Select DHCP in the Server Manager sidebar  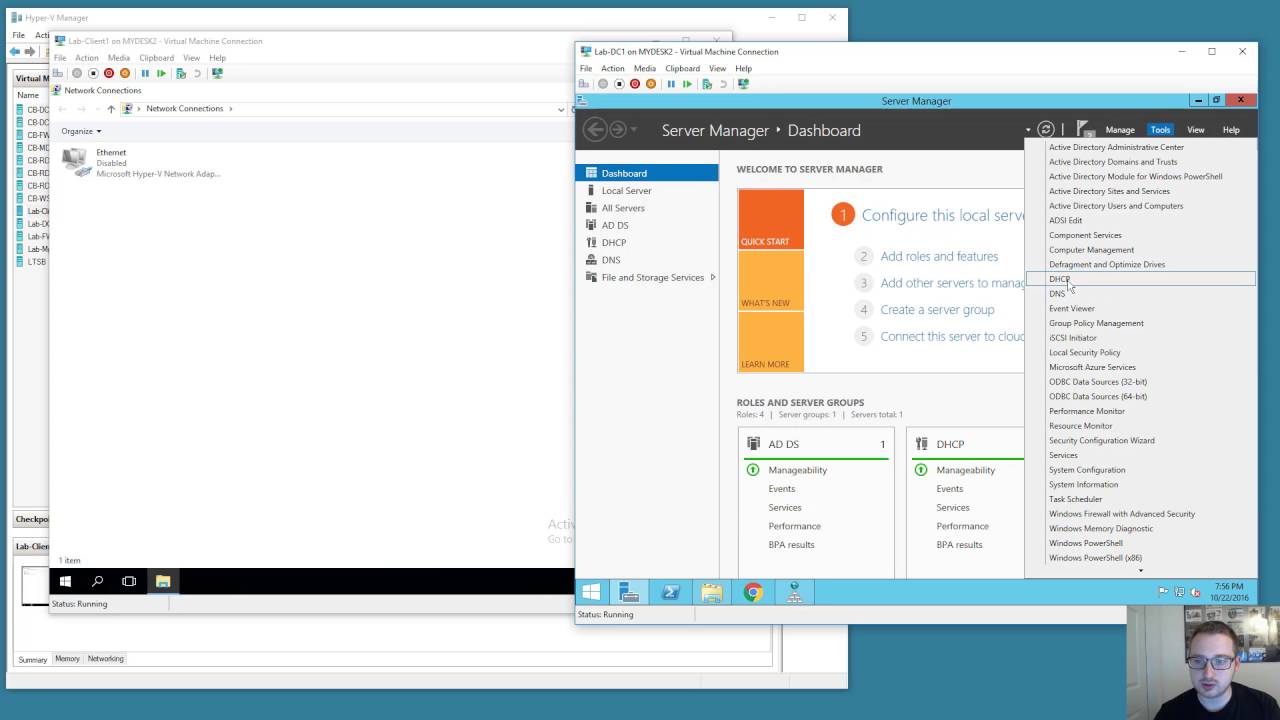[647, 242]
